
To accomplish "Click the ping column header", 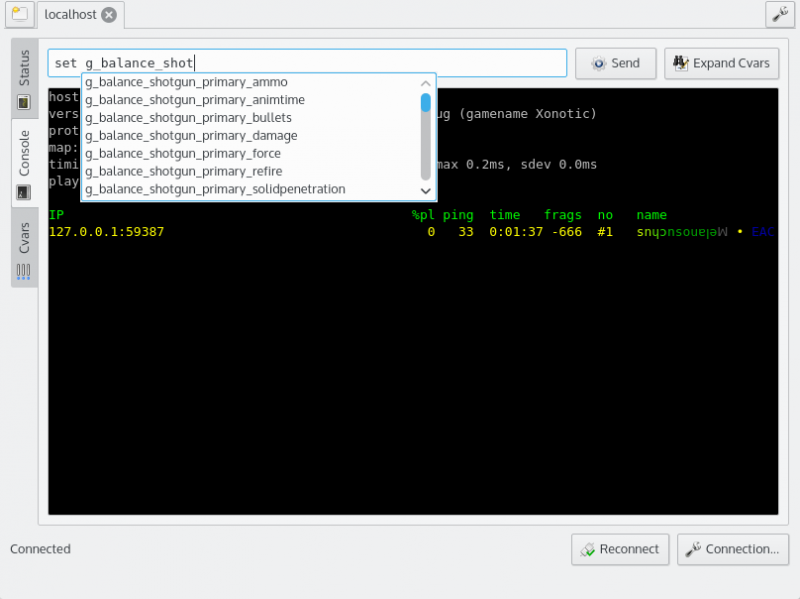I will pyautogui.click(x=458, y=215).
